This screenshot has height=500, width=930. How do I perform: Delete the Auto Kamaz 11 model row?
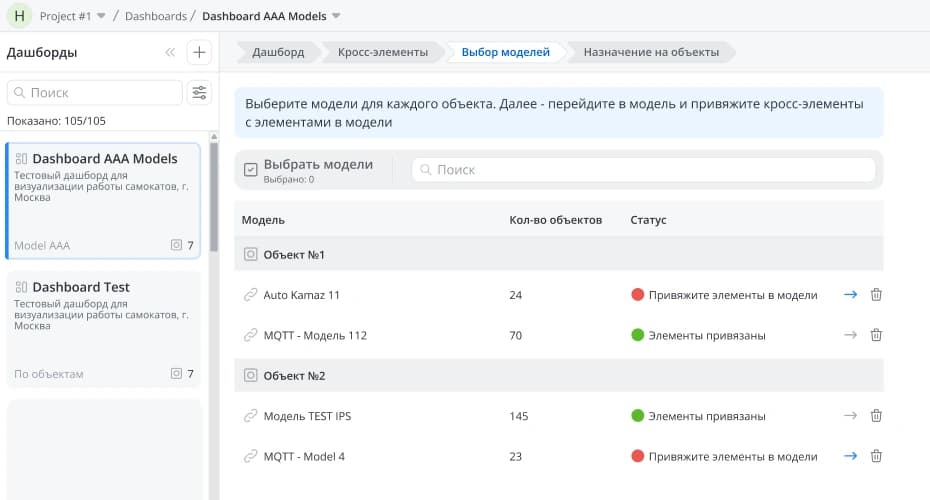point(876,295)
